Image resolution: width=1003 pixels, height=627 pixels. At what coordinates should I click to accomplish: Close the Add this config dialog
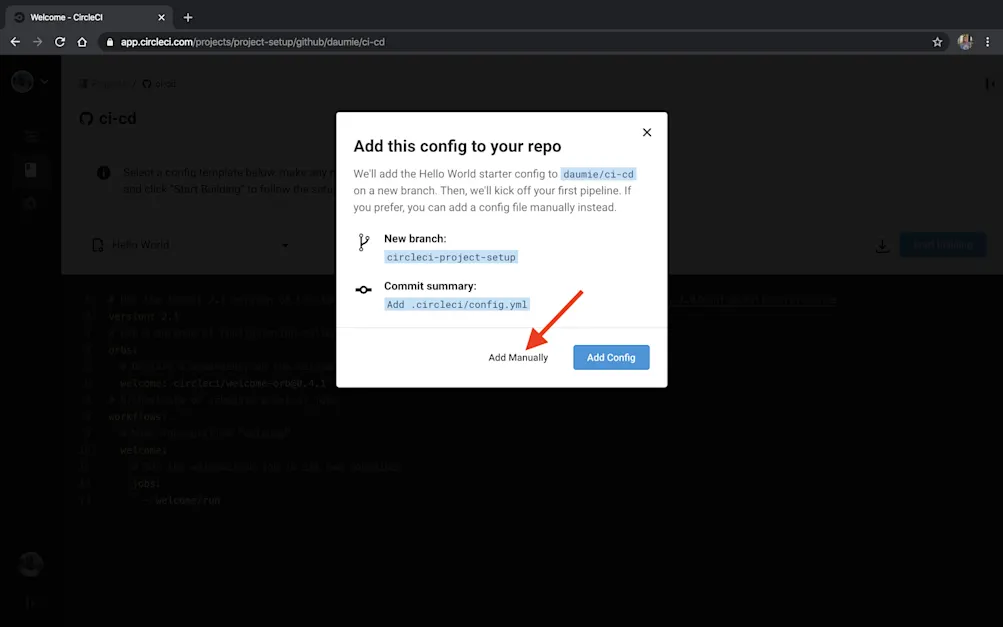tap(647, 132)
